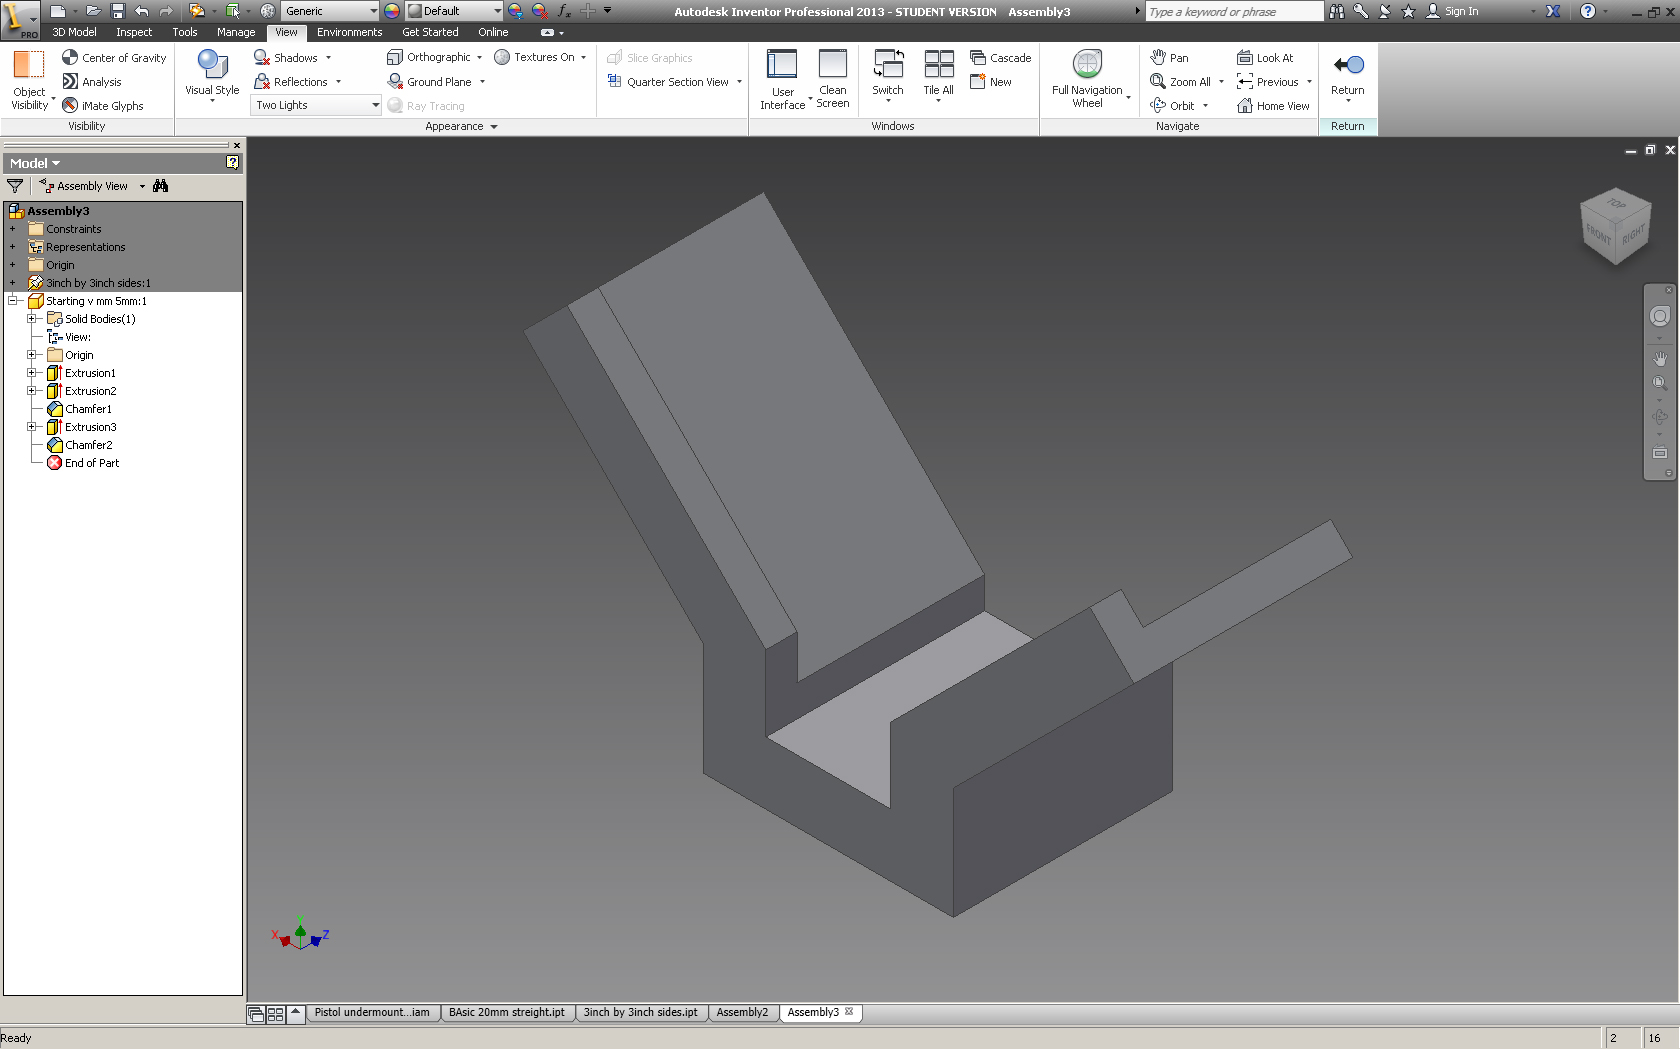This screenshot has width=1680, height=1050.
Task: Select the Orbit tool
Action: [x=1172, y=106]
